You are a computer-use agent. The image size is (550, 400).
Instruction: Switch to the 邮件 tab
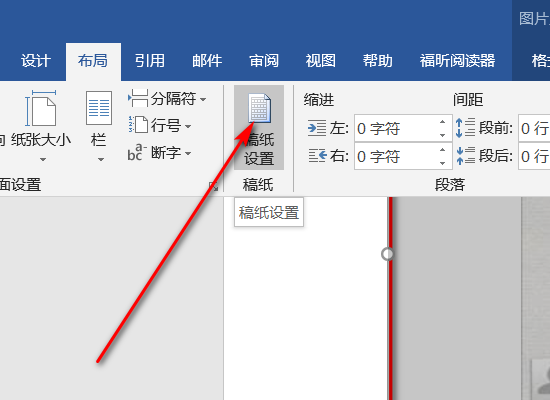[x=207, y=61]
